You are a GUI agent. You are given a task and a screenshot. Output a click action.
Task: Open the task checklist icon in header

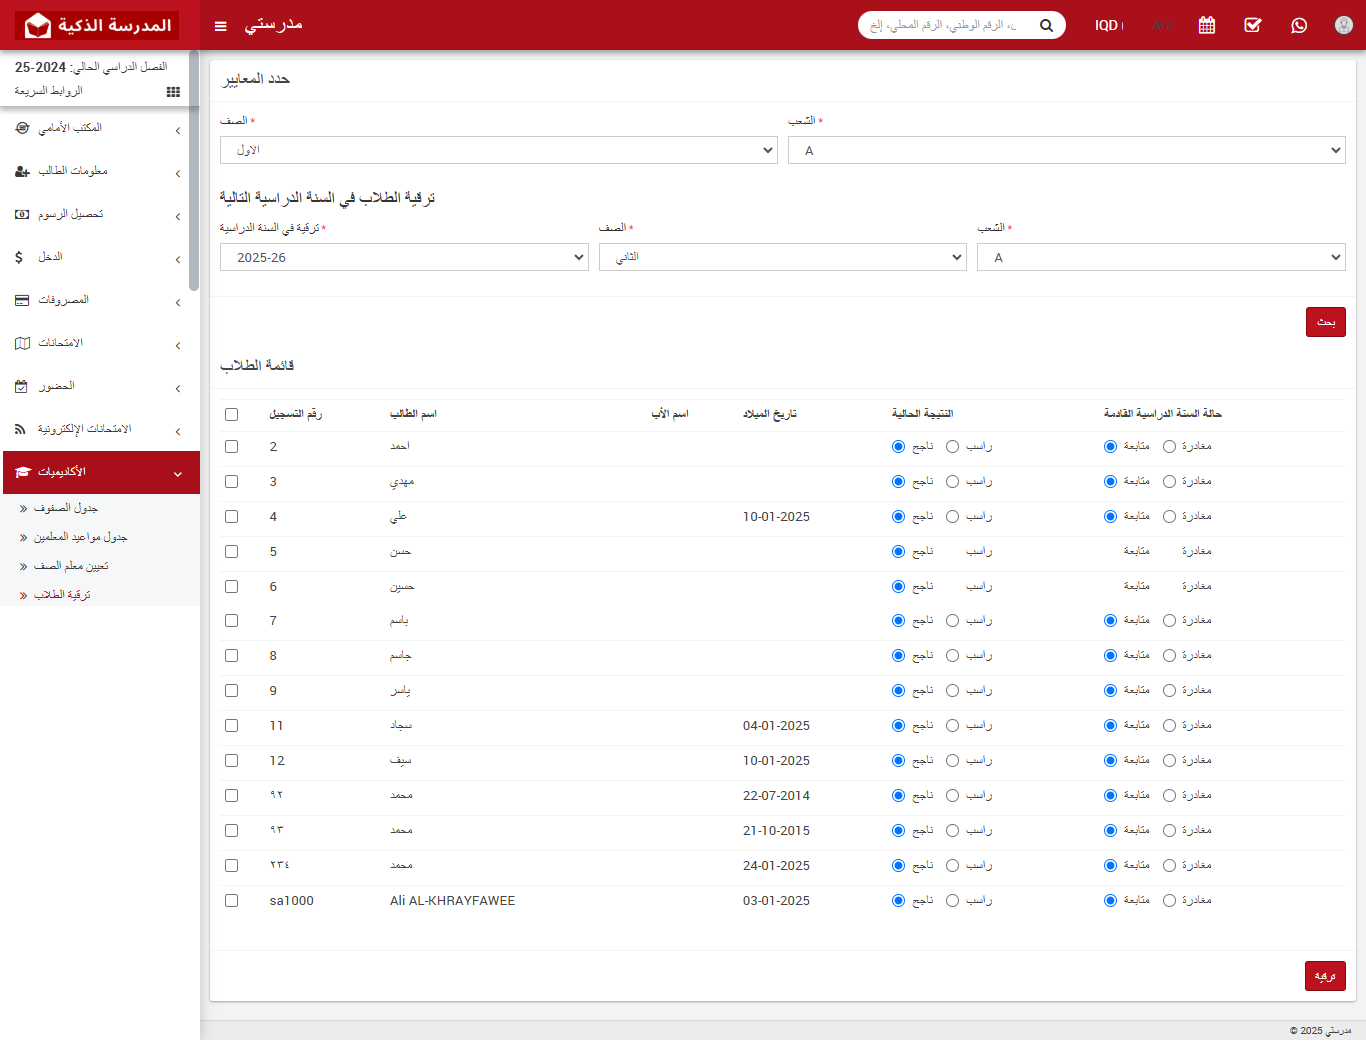[x=1252, y=25]
